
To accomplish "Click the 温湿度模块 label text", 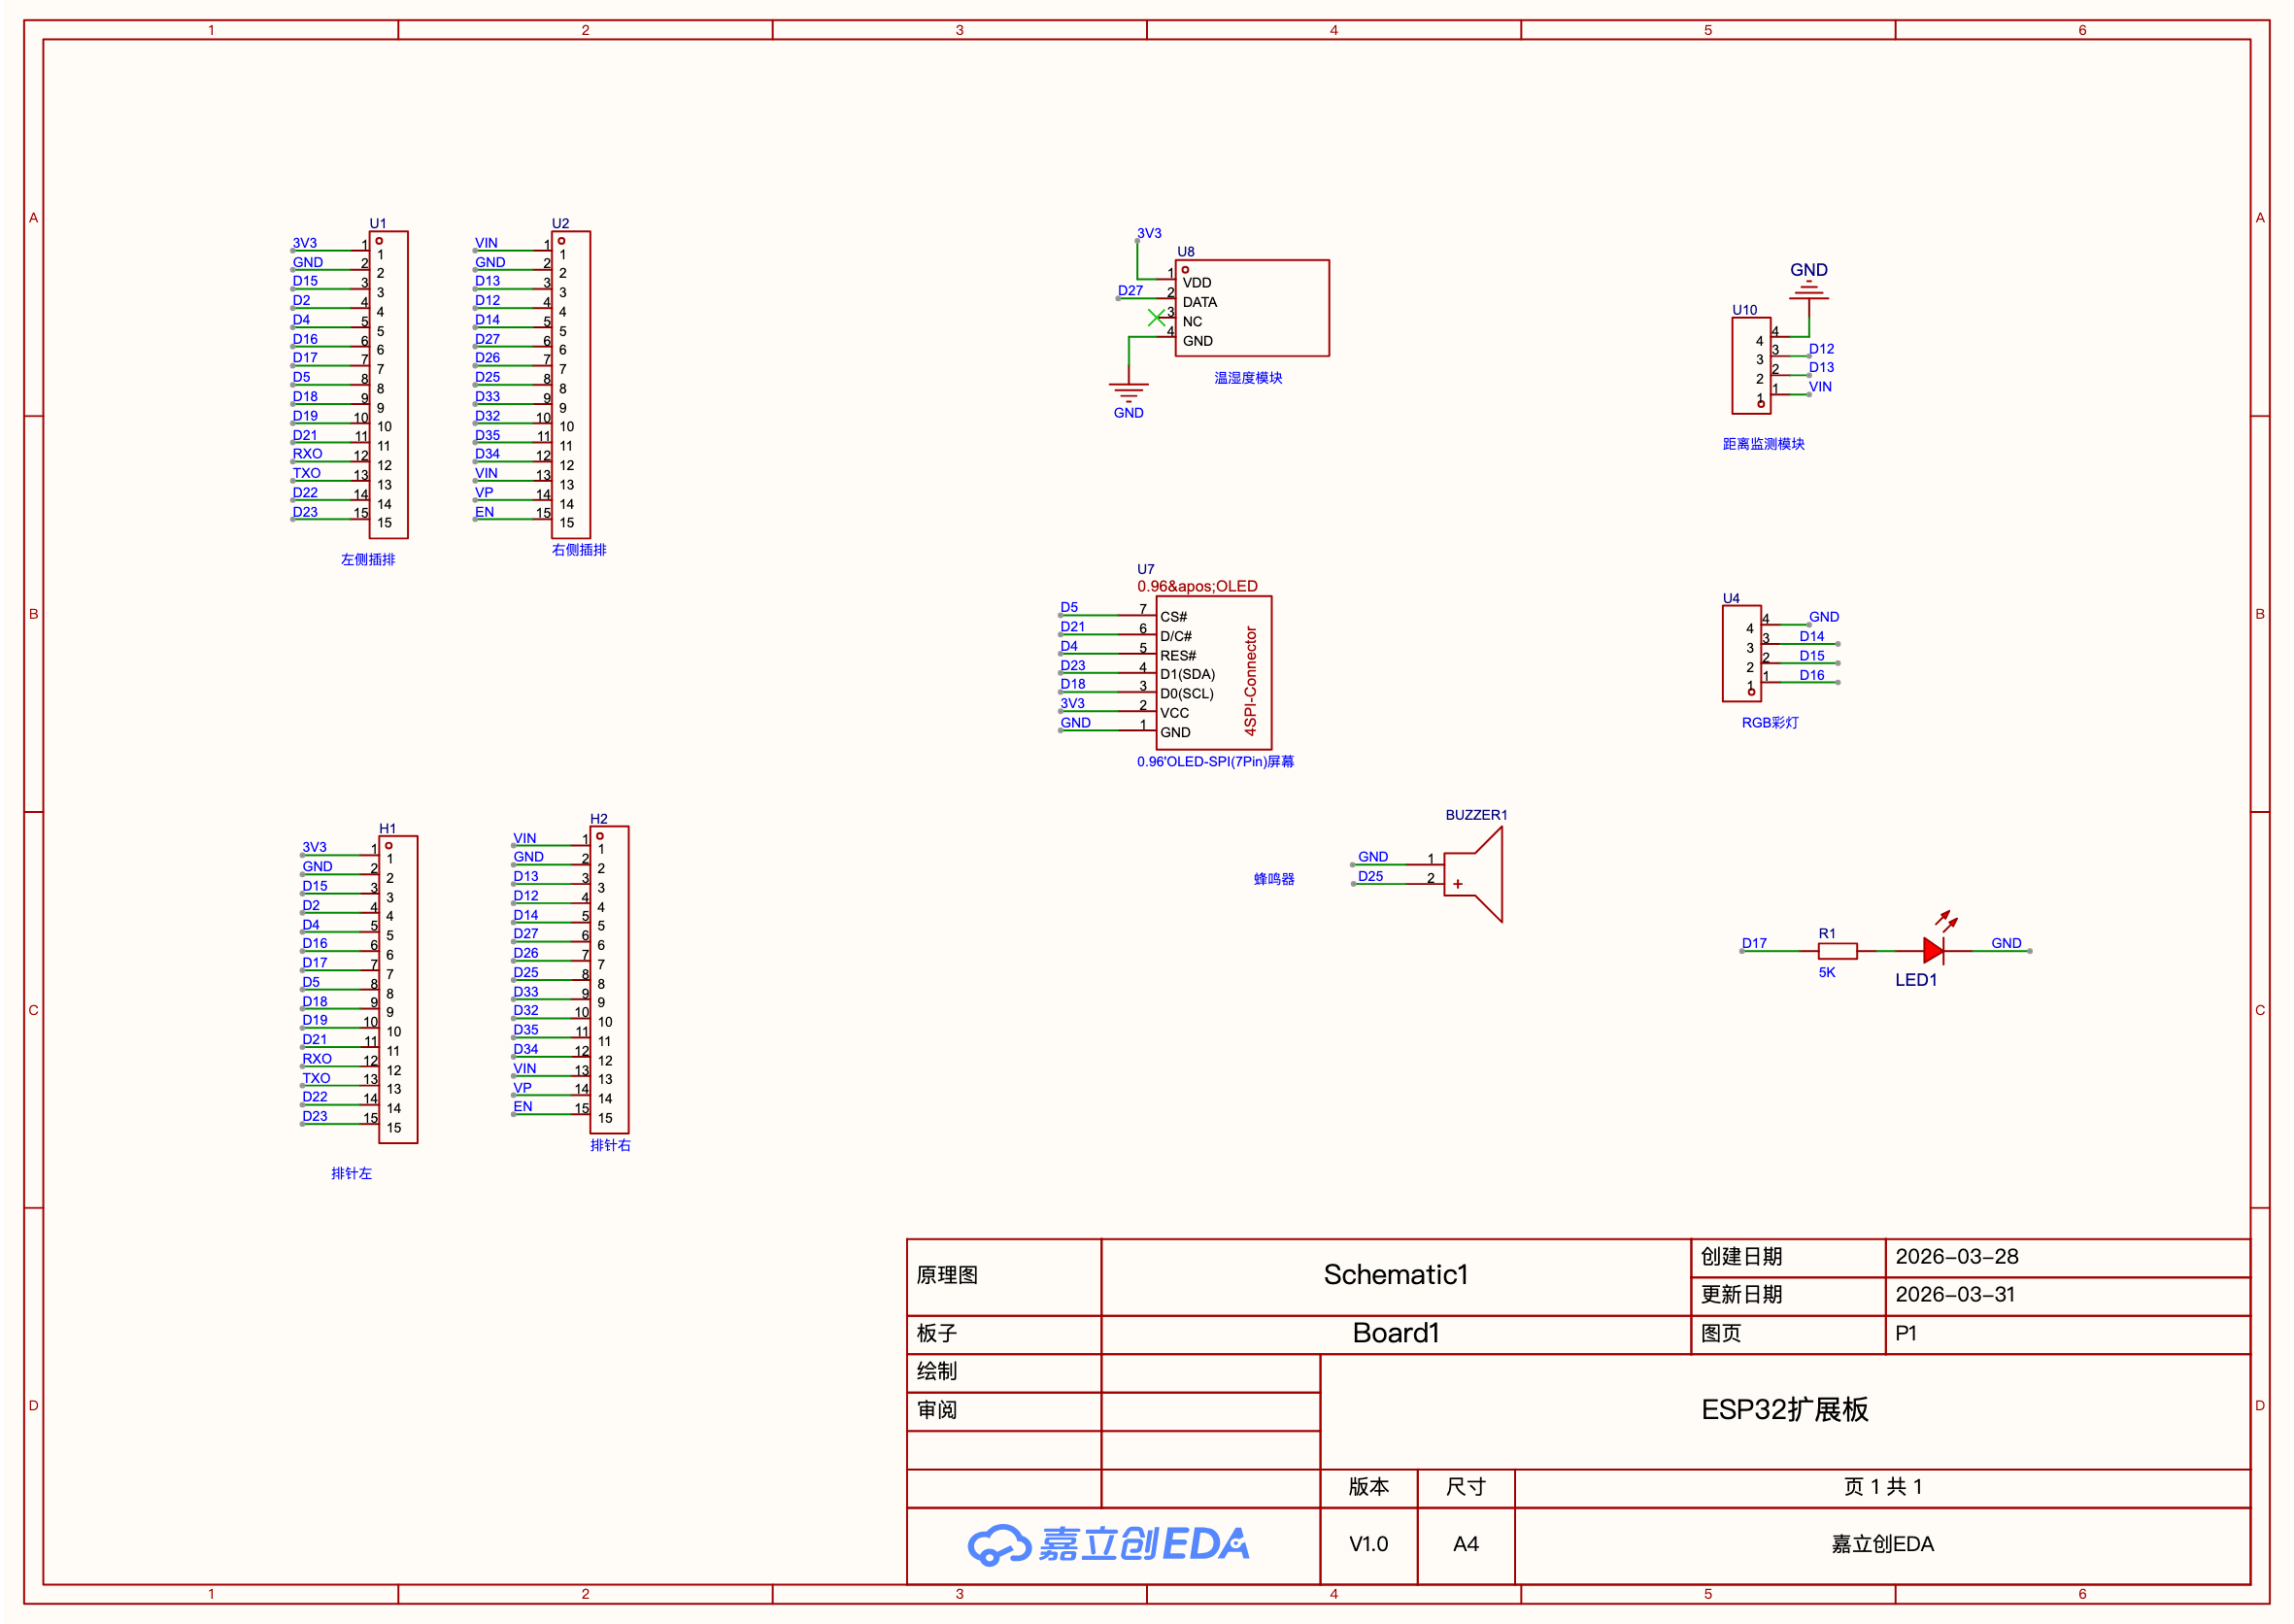I will (x=1247, y=378).
